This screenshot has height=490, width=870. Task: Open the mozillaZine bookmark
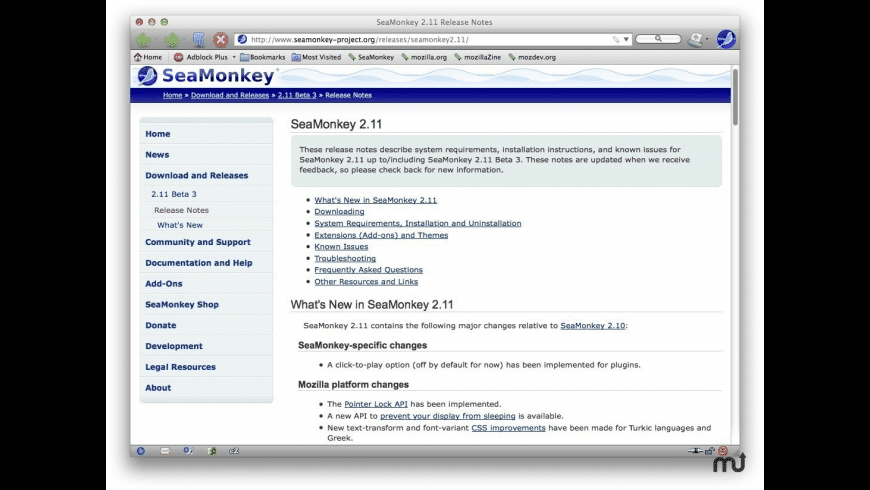coord(477,57)
